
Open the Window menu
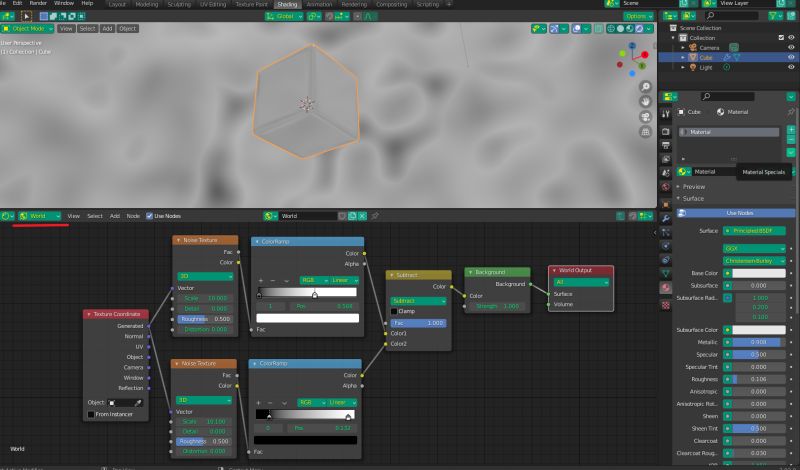tap(64, 3)
